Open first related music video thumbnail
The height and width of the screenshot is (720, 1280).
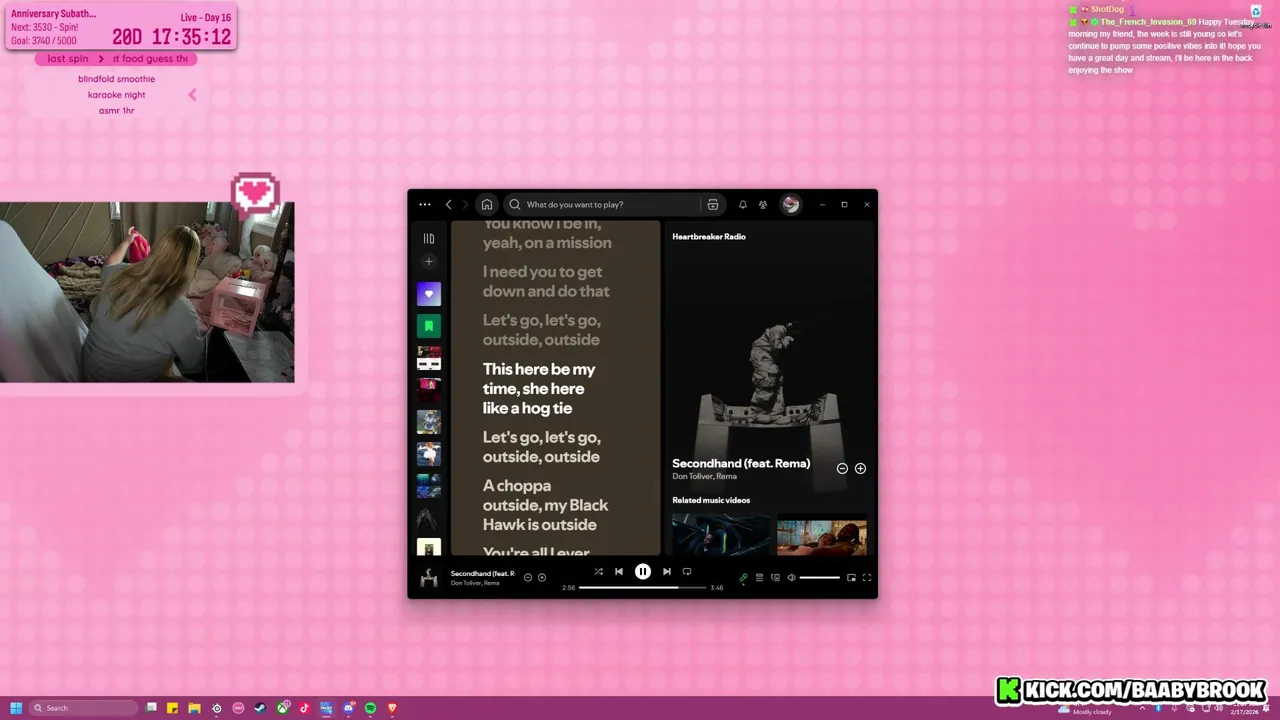tap(721, 535)
